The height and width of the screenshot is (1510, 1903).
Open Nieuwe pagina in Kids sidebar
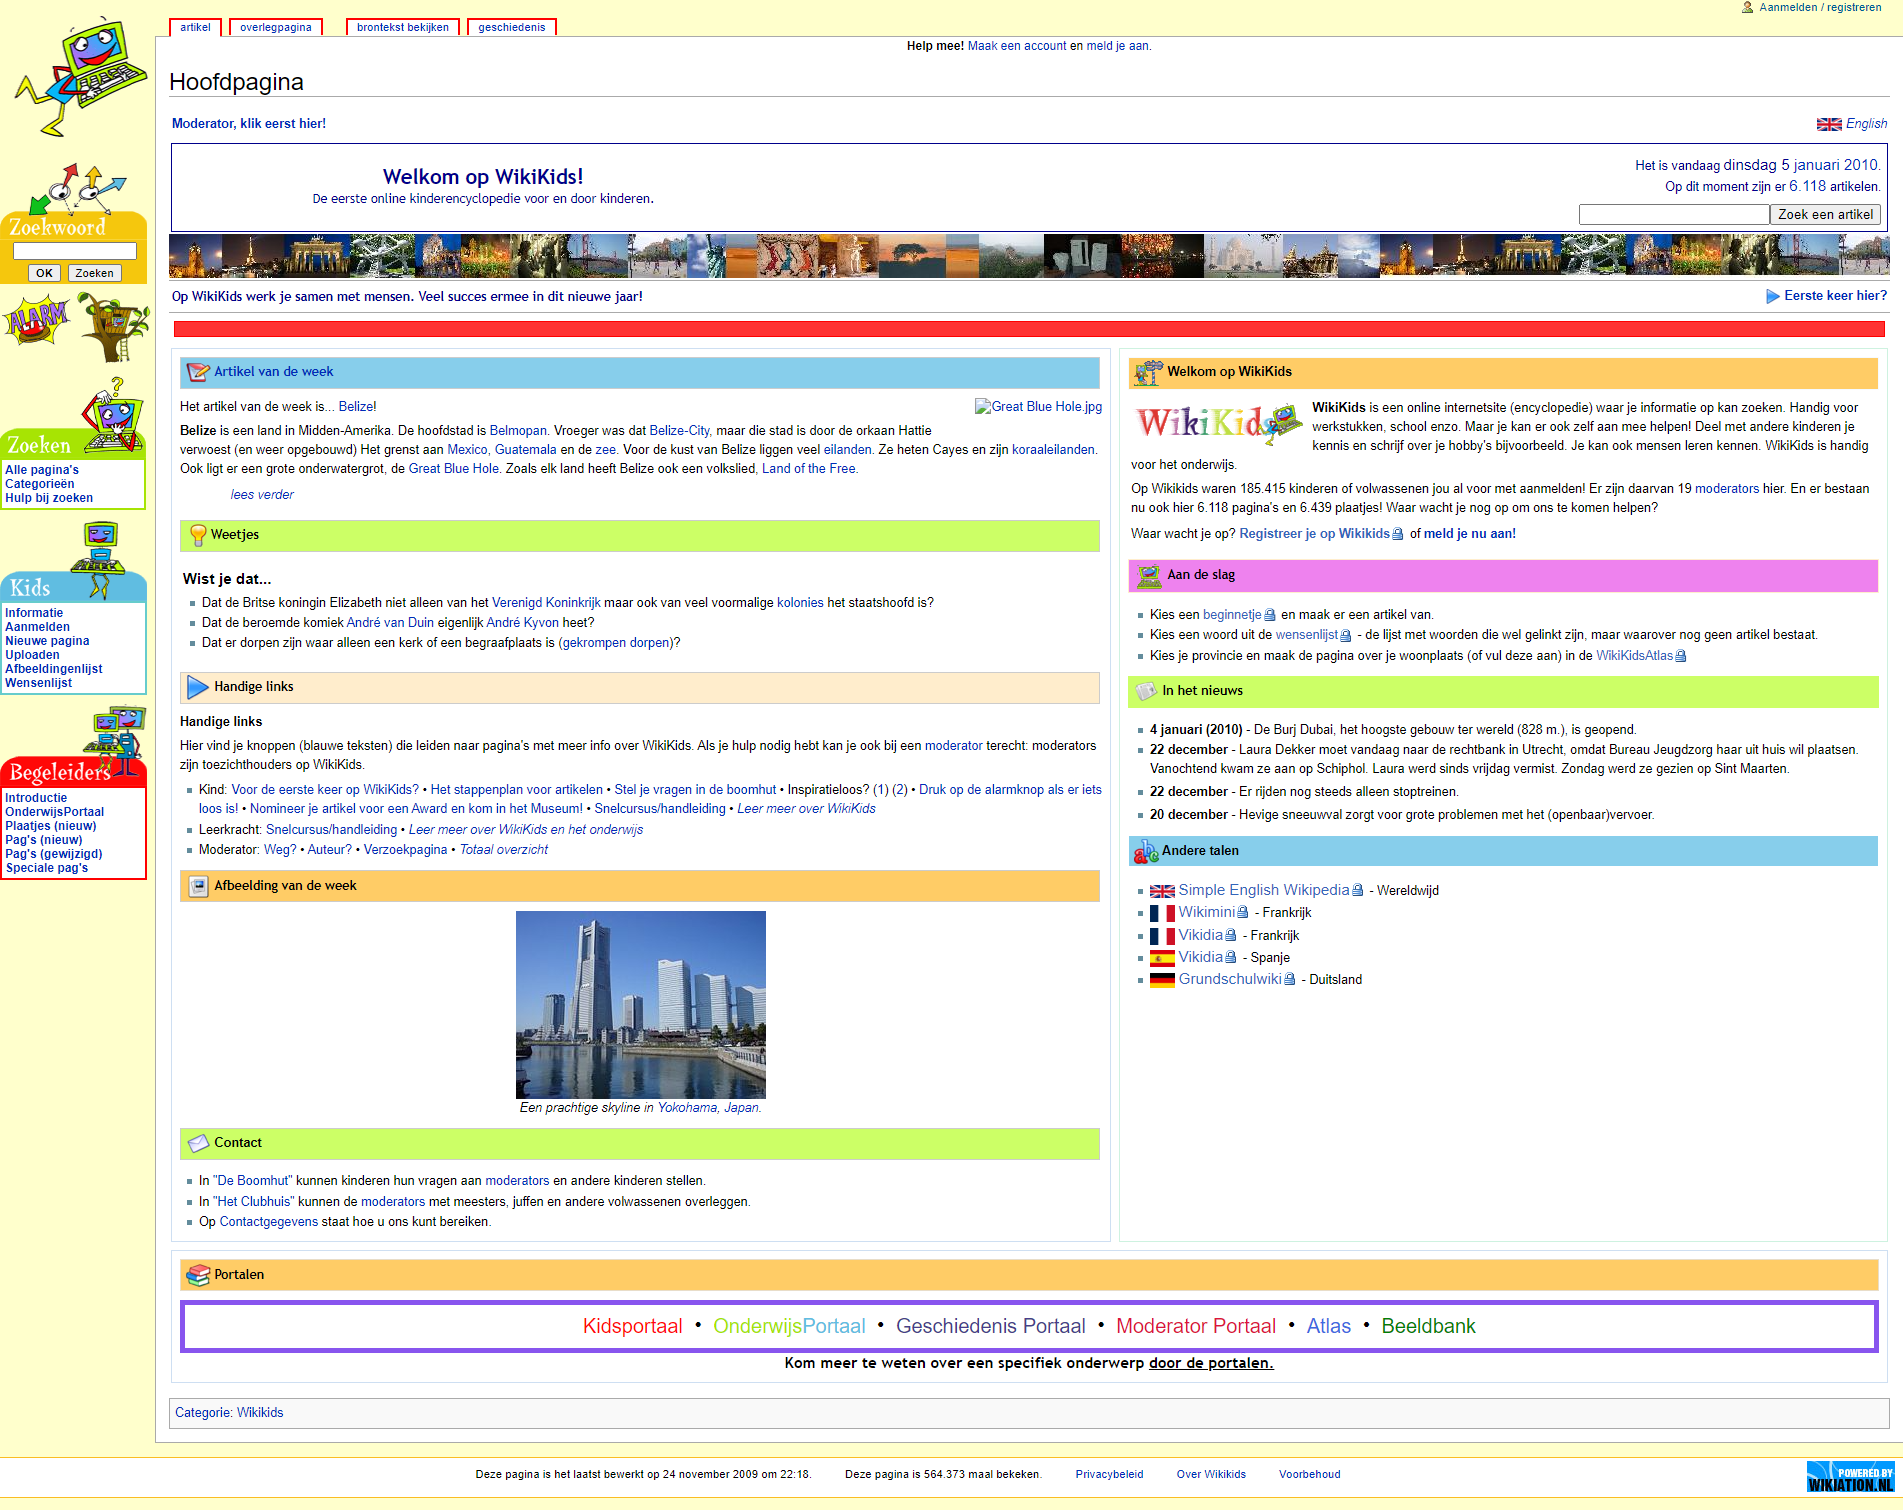click(x=47, y=641)
